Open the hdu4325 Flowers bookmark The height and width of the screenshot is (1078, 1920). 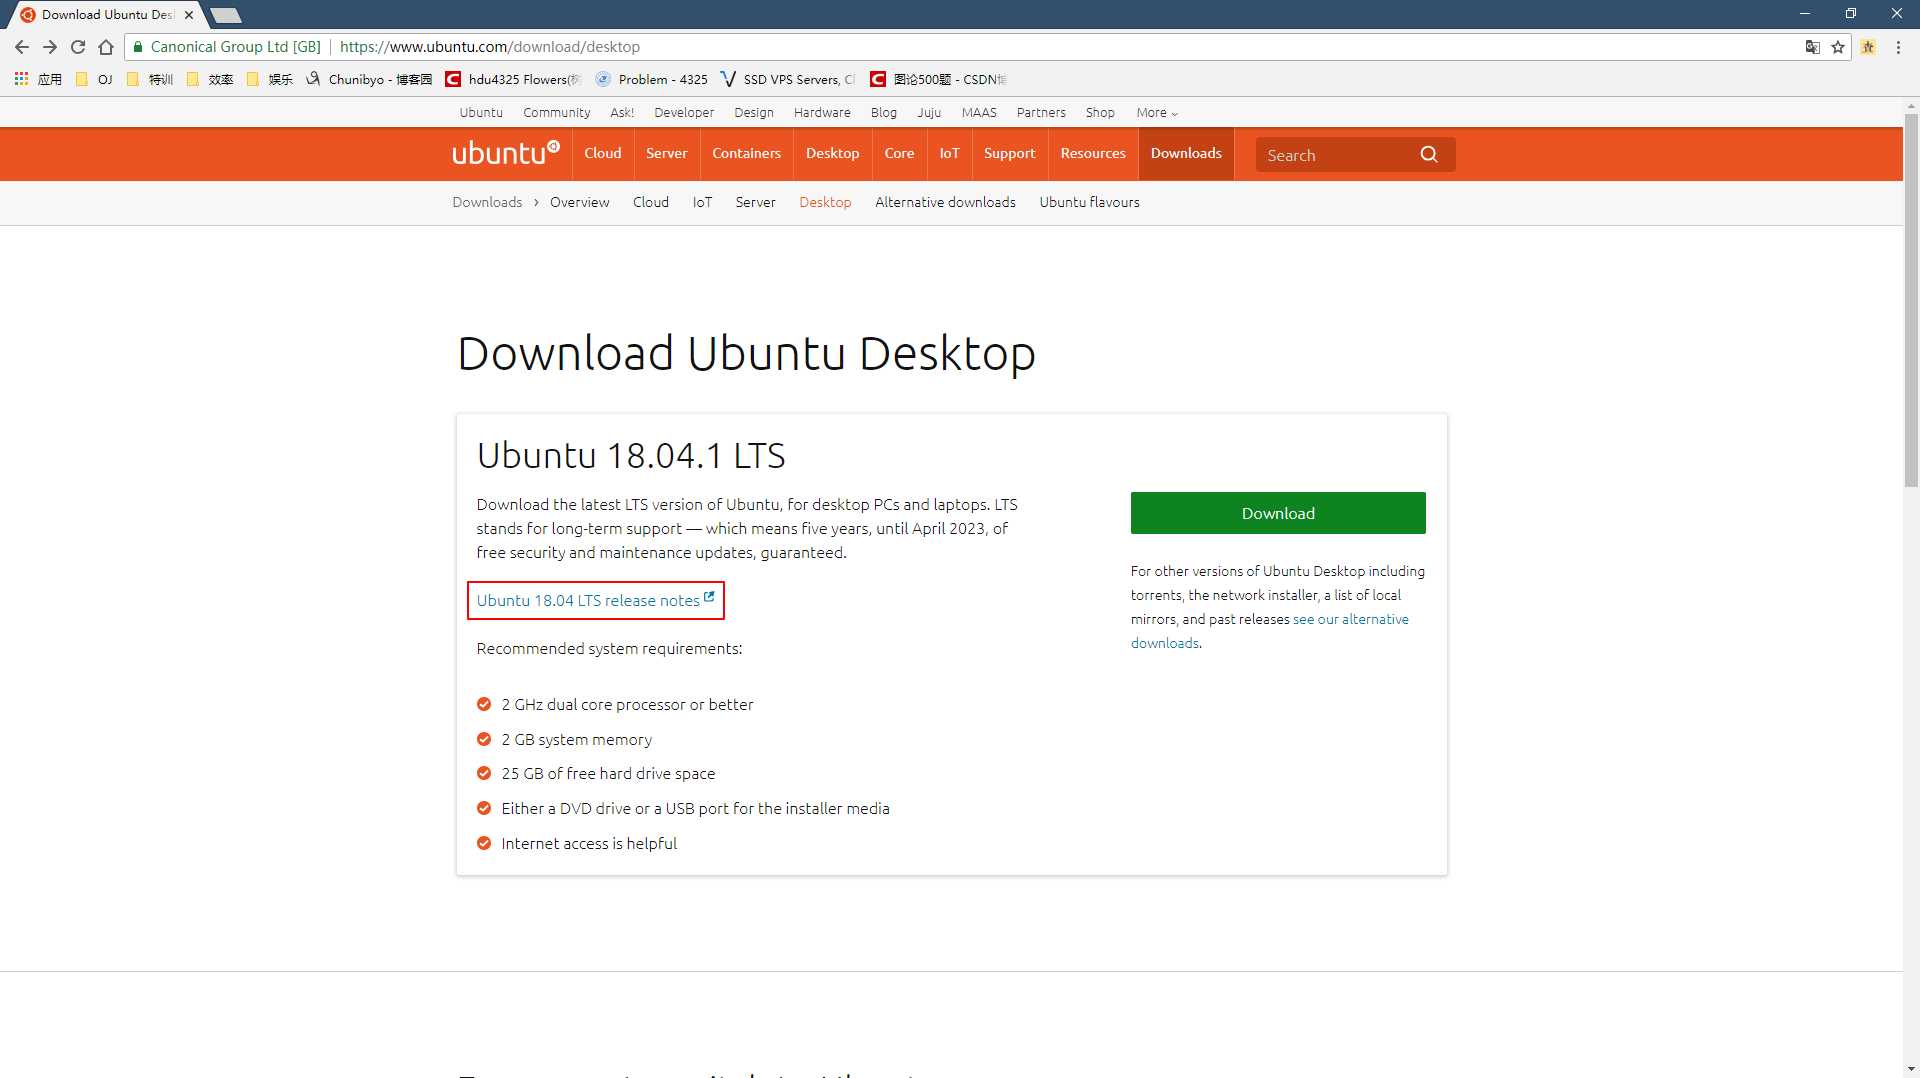click(x=513, y=79)
